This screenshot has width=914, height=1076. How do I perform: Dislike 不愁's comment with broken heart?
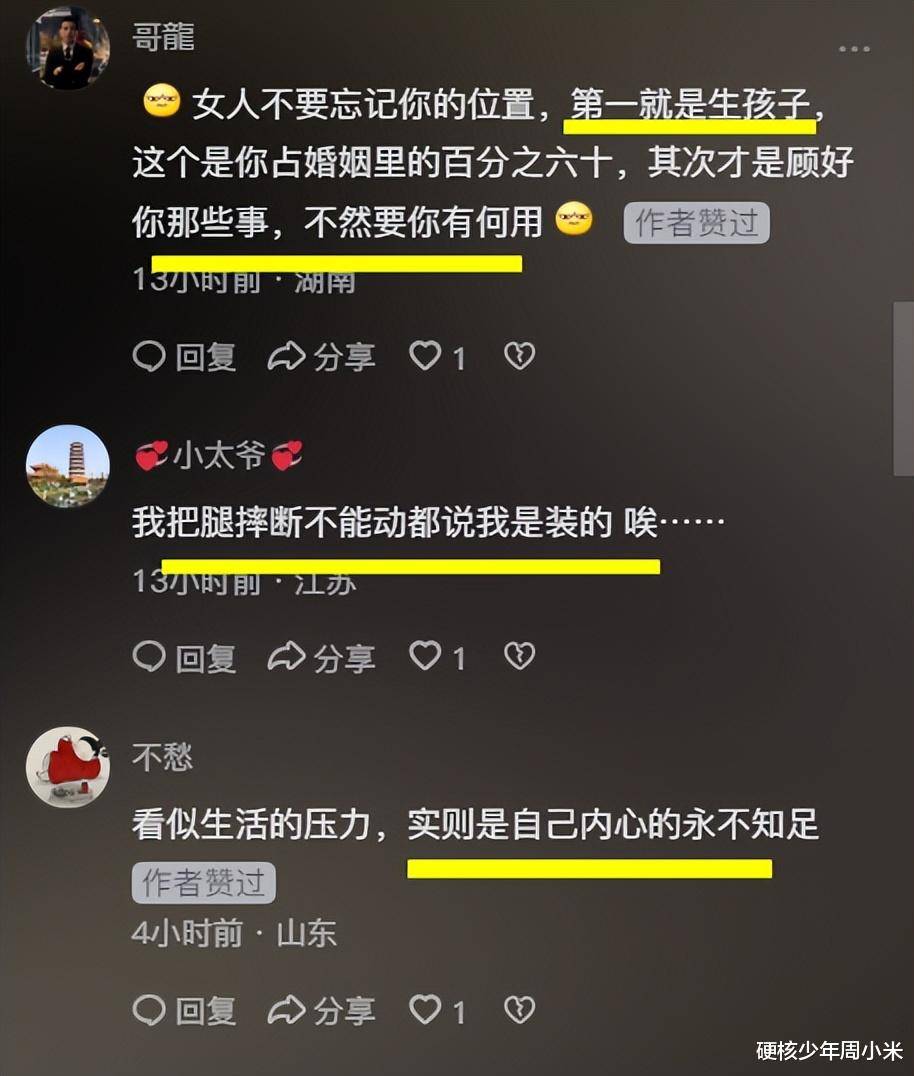pos(519,1010)
